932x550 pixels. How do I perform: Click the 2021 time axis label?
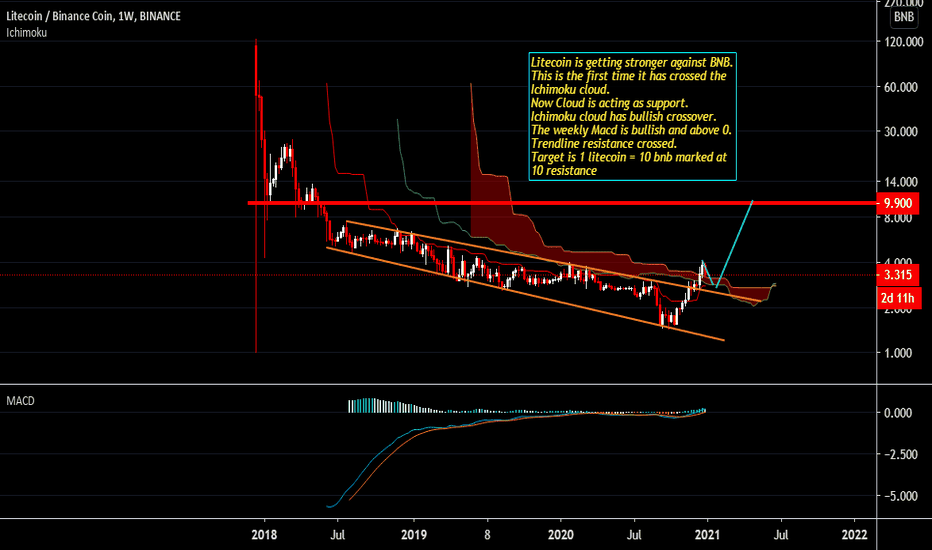(x=707, y=535)
